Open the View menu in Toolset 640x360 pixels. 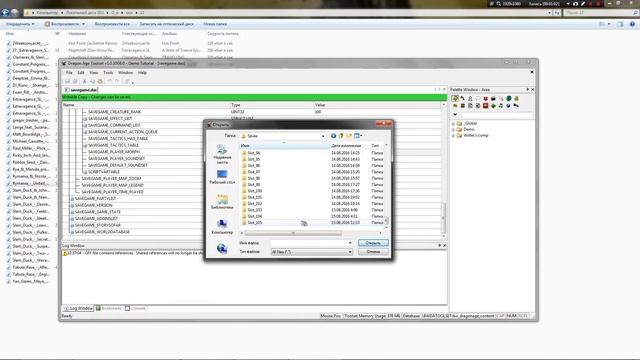(93, 73)
